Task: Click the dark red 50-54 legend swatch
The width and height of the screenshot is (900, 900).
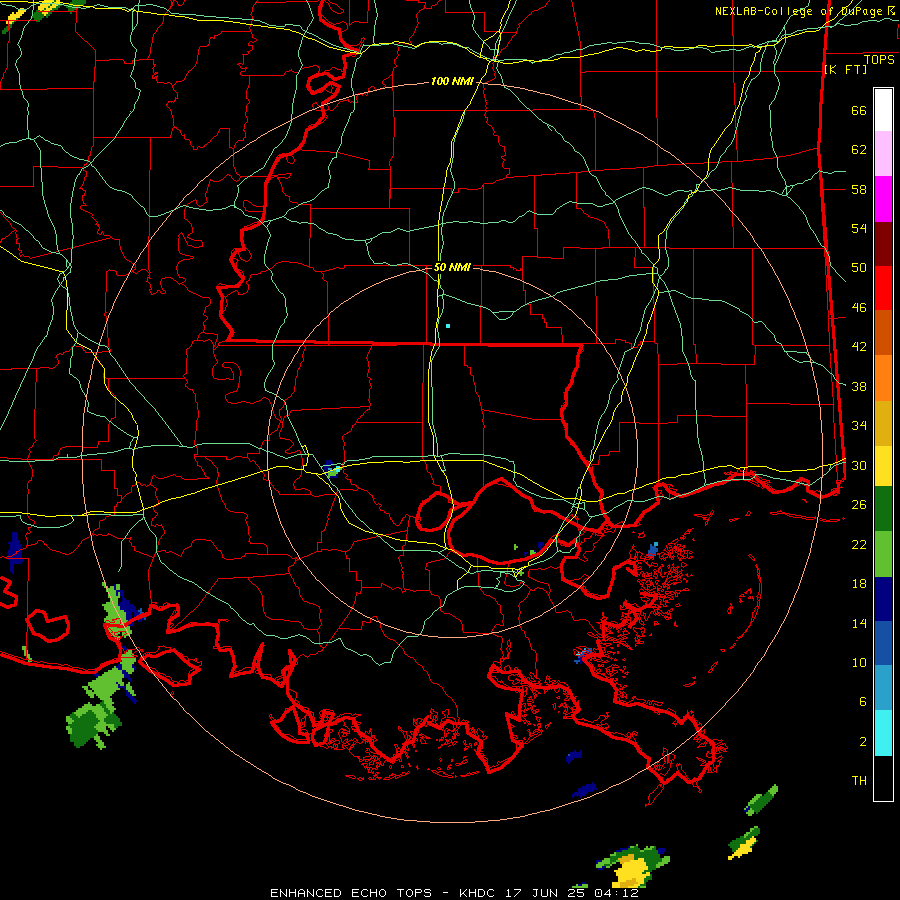Action: click(x=883, y=244)
